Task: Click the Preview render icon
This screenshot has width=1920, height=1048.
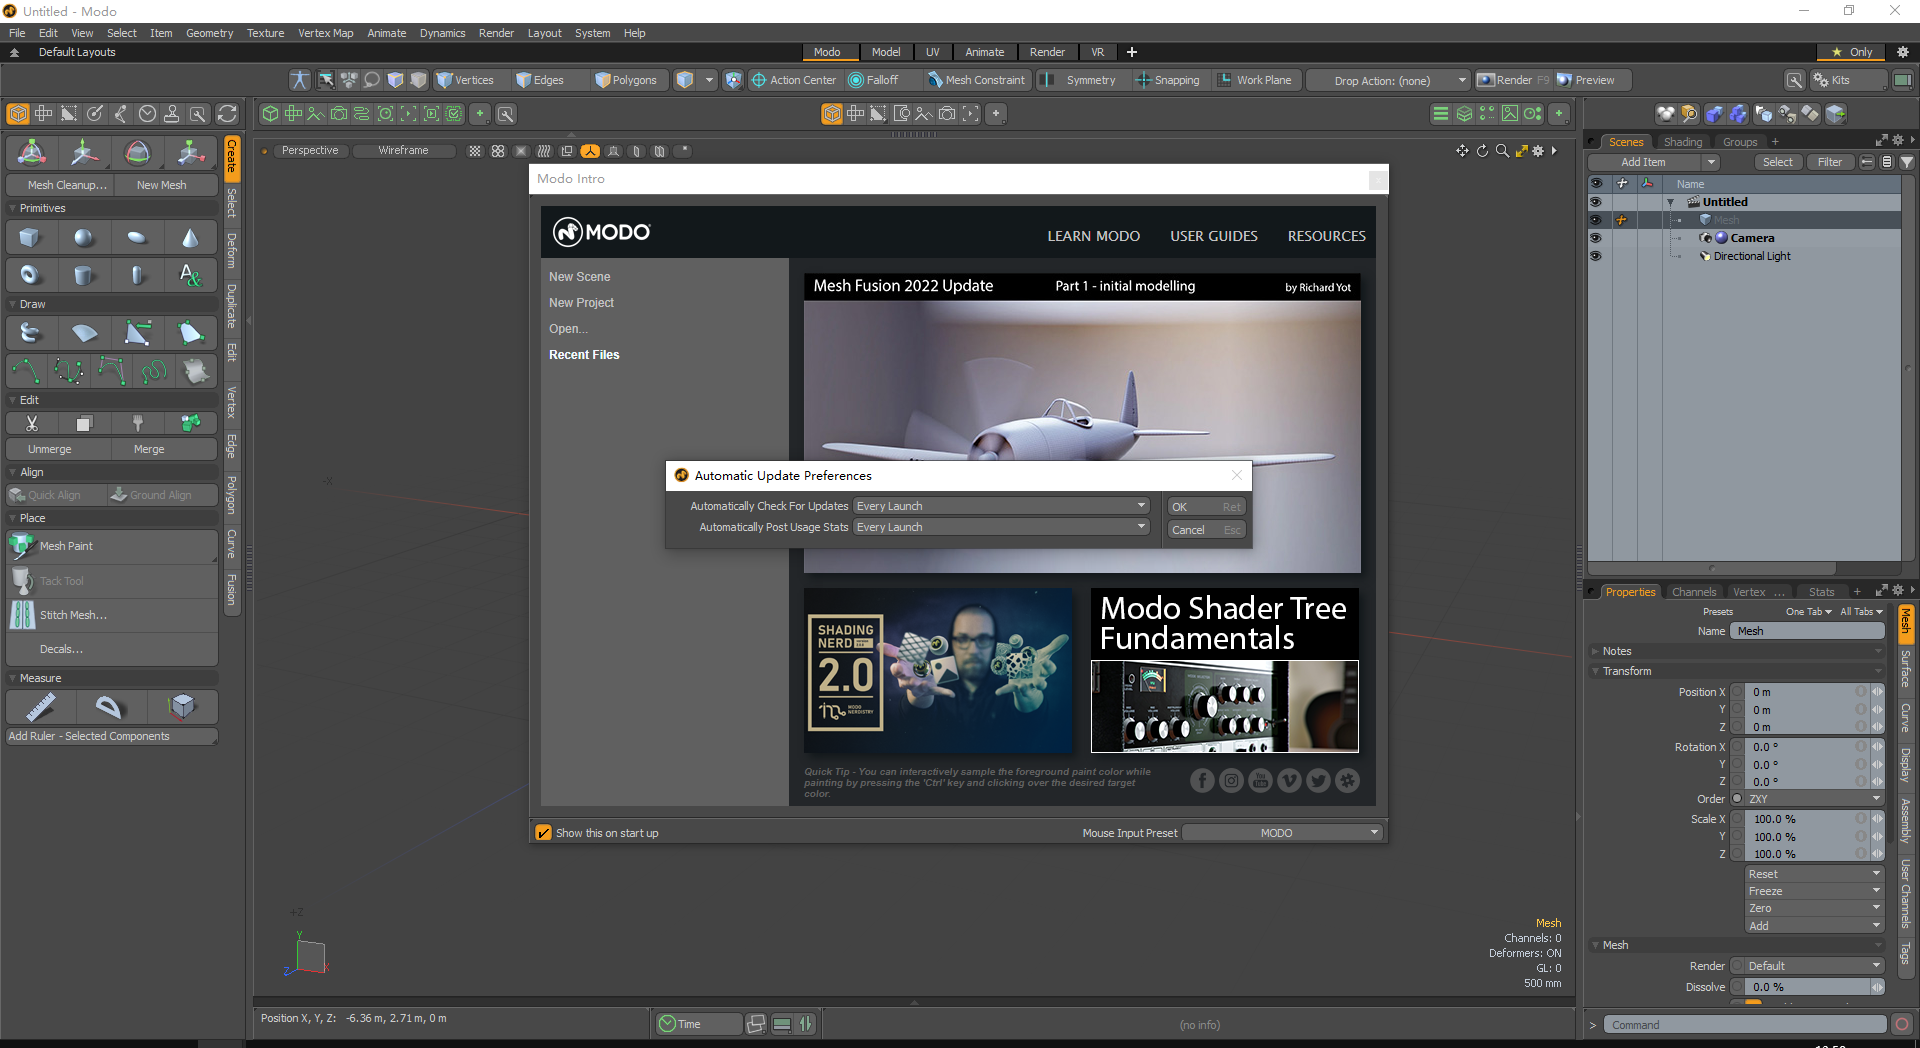Action: (1594, 80)
